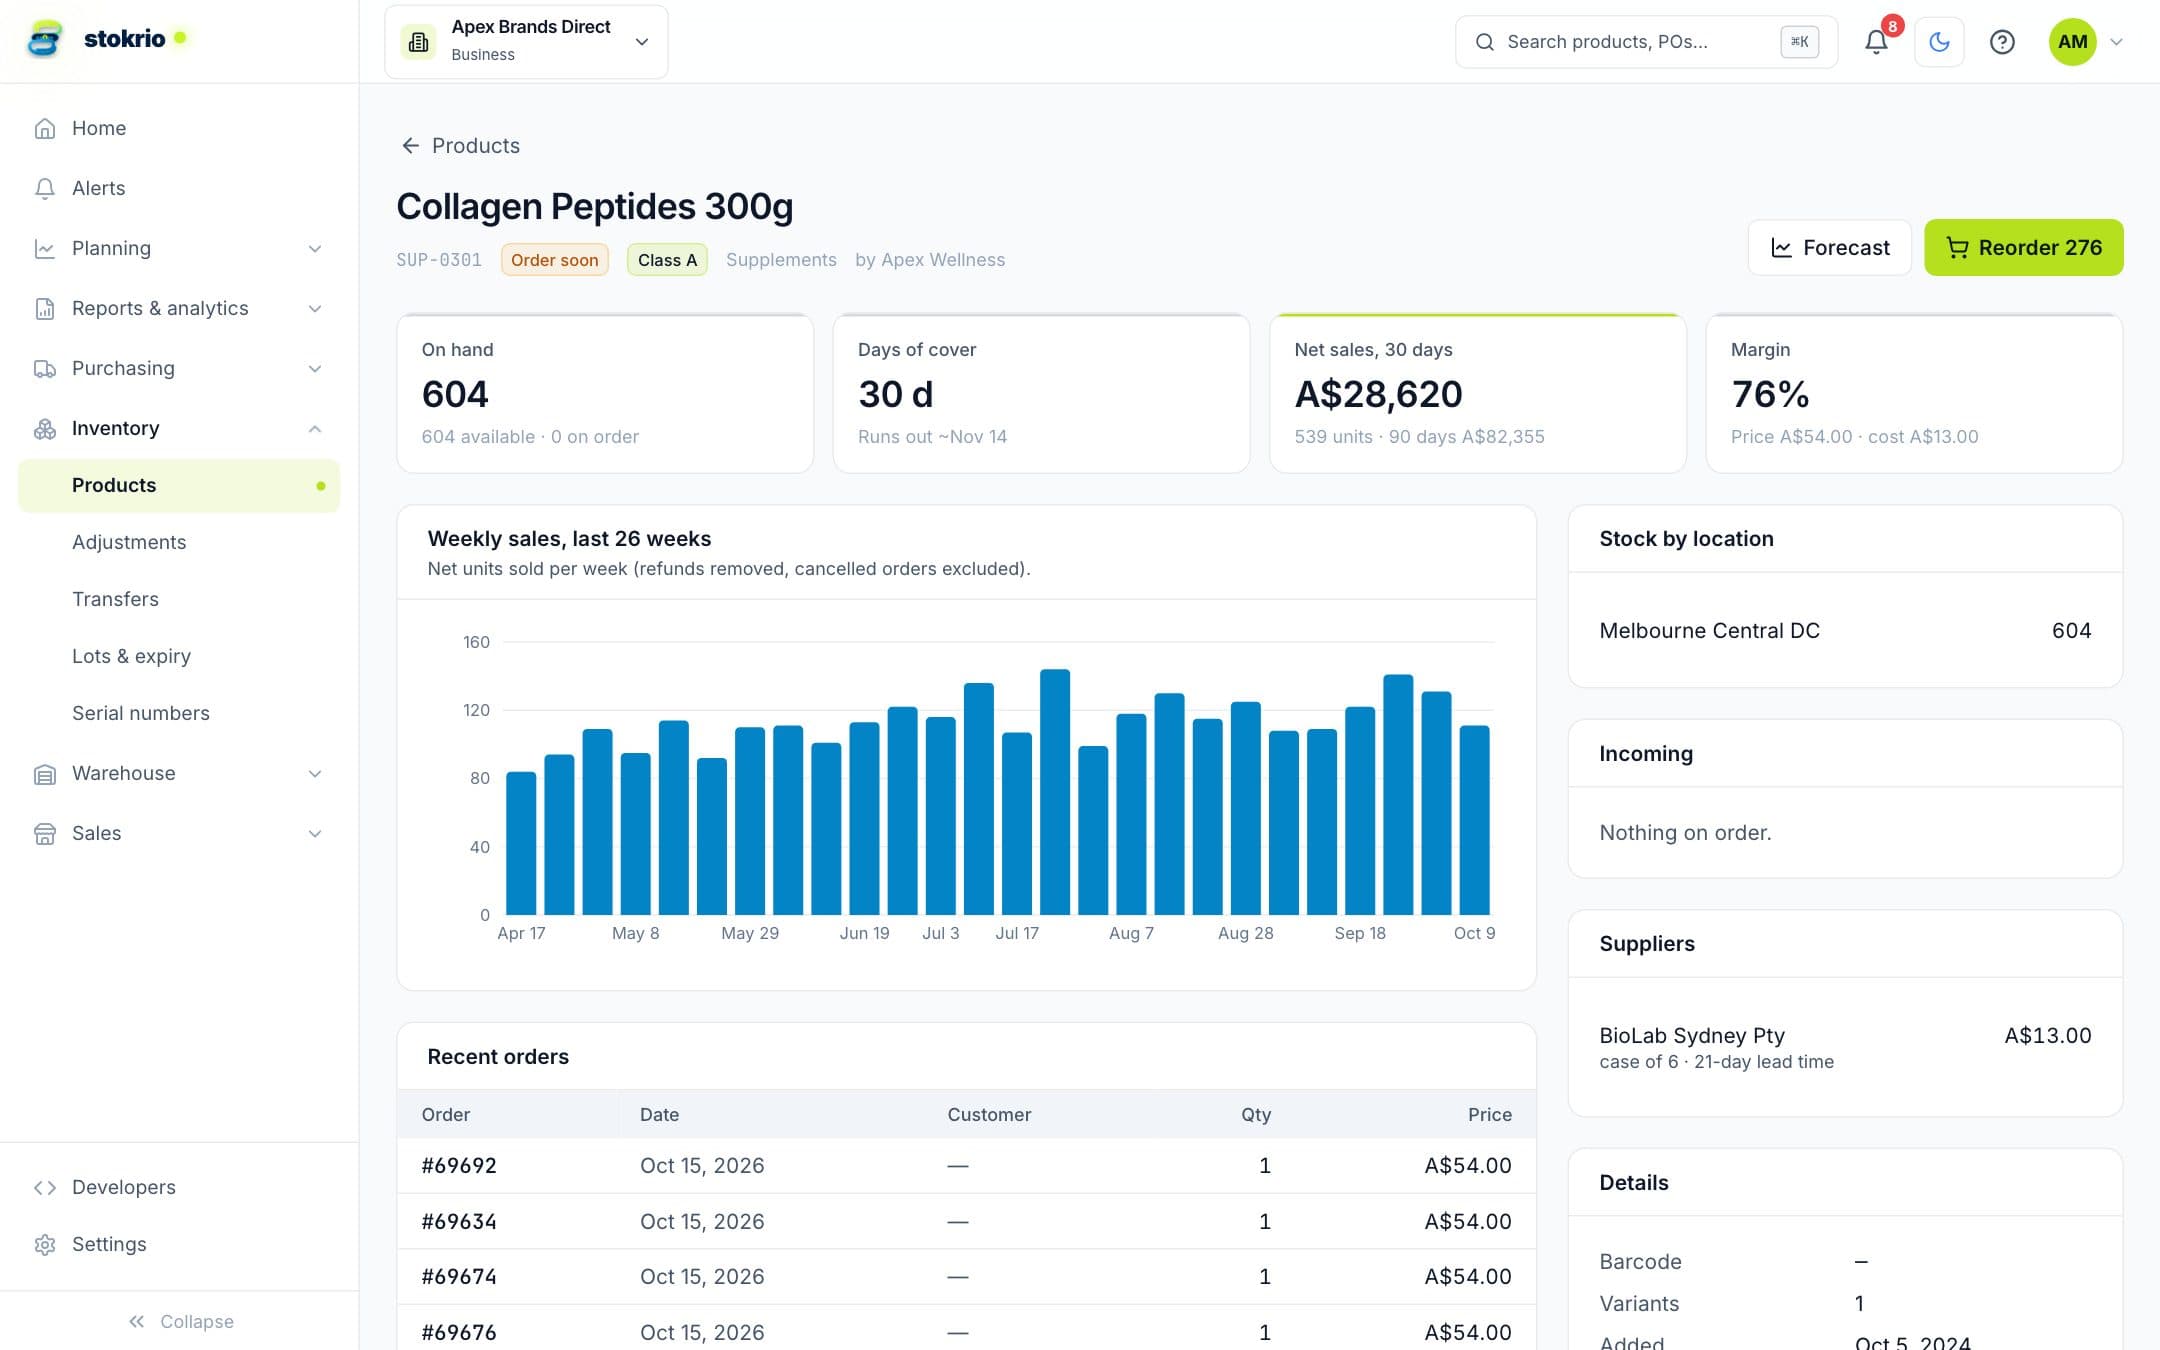2160x1350 pixels.
Task: Expand the Planning section
Action: coord(179,248)
